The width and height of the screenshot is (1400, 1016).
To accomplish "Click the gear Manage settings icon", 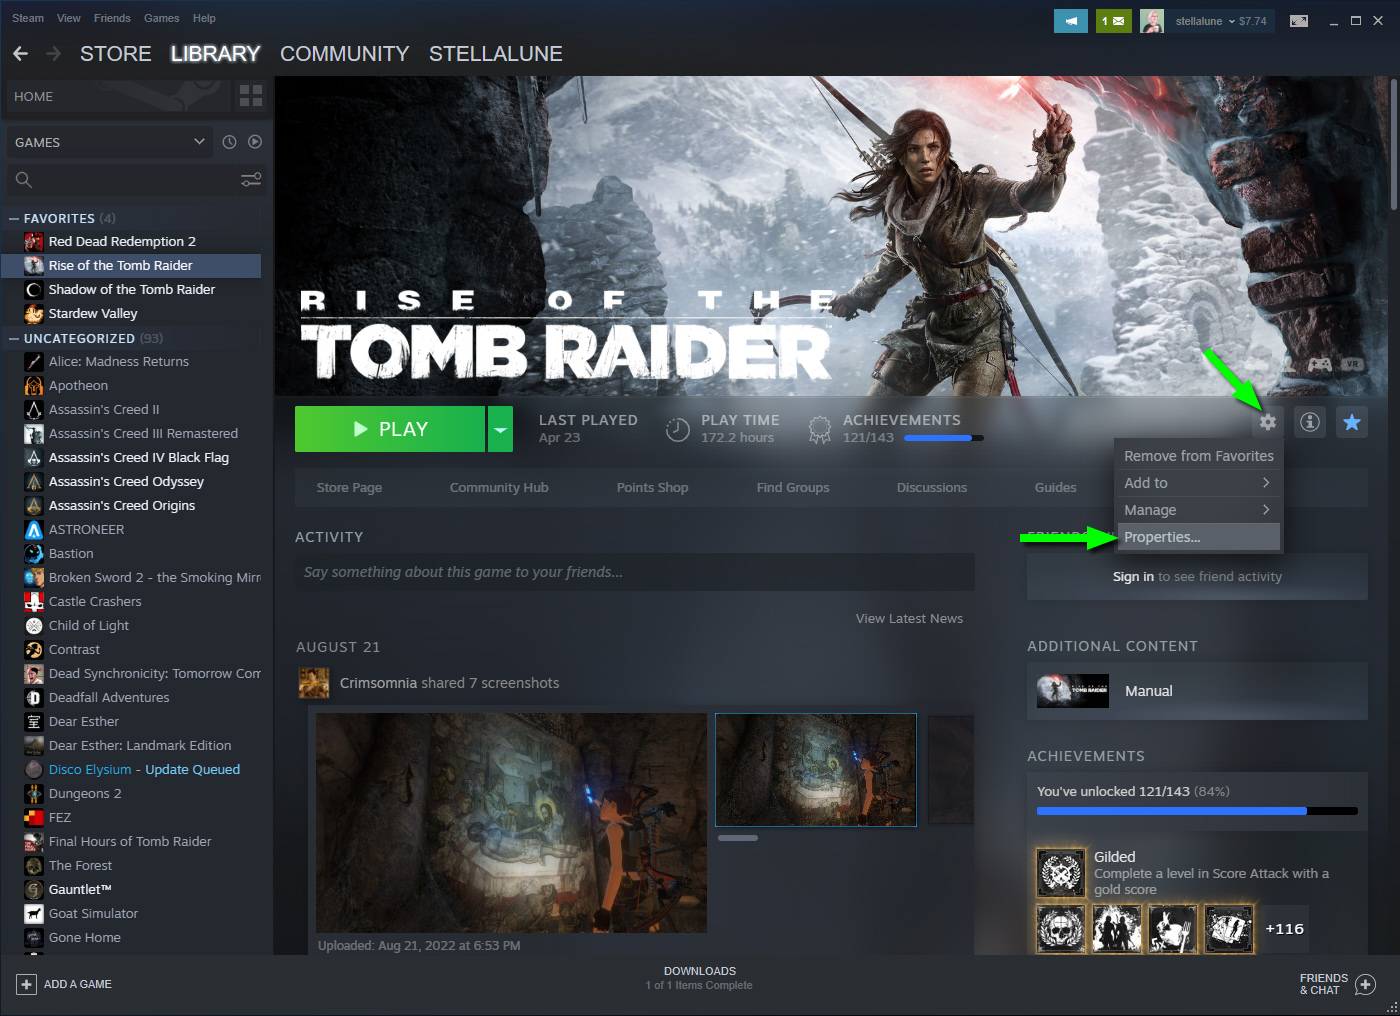I will tap(1267, 422).
